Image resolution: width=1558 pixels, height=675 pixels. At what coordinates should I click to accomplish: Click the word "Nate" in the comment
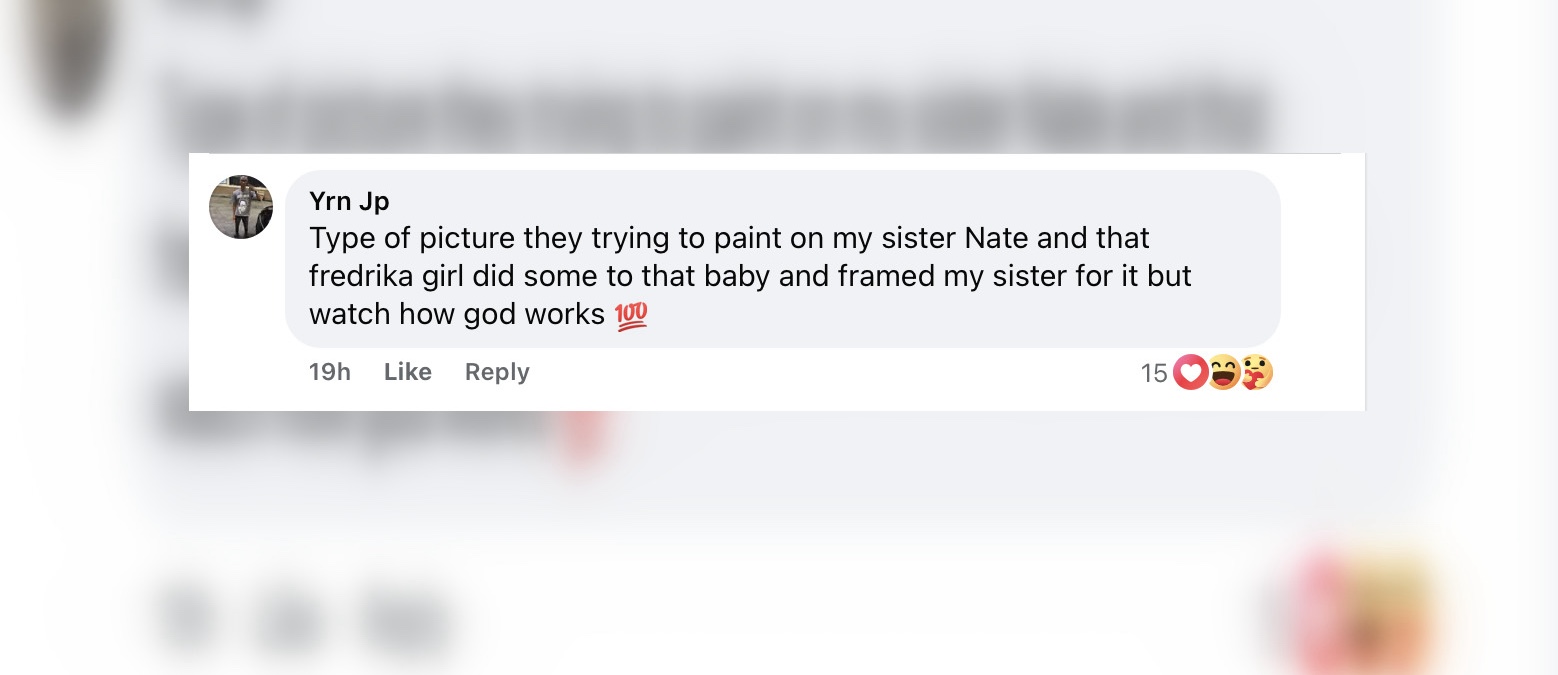[x=999, y=238]
